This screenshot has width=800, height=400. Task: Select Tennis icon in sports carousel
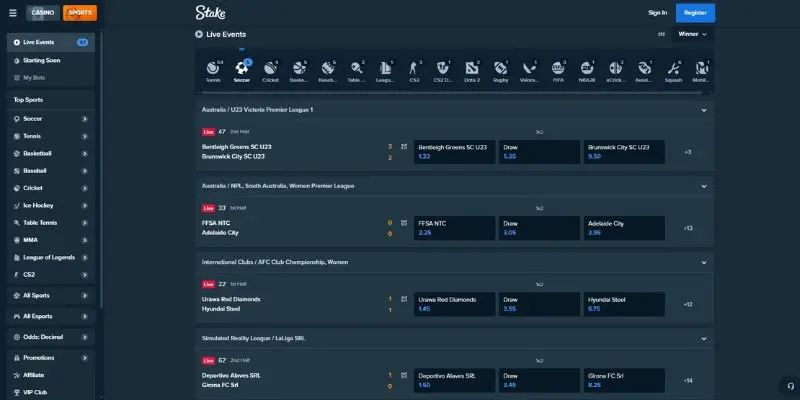point(213,68)
